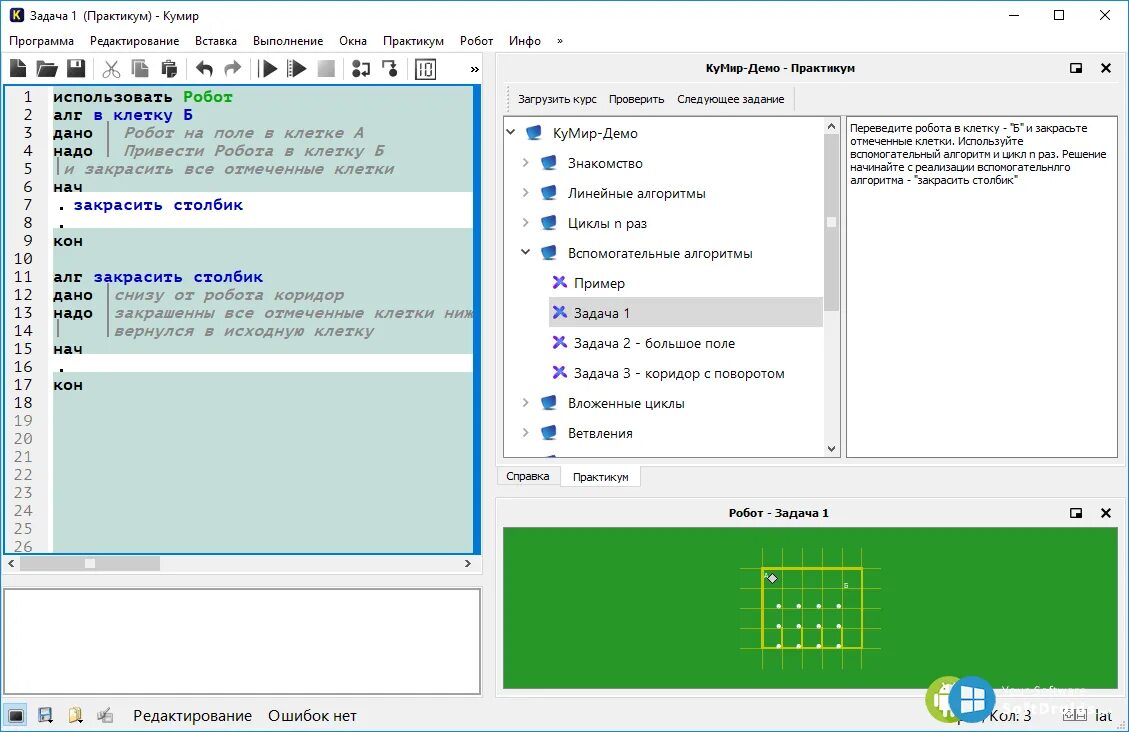The image size is (1129, 732).
Task: Collapse the КуМир-Демо root node
Action: pos(510,132)
